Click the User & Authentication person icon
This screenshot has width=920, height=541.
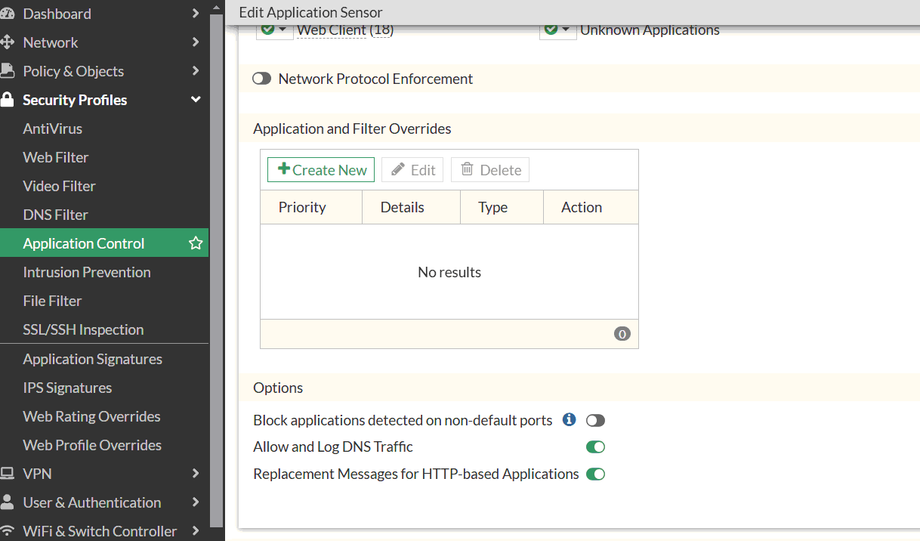tap(7, 503)
